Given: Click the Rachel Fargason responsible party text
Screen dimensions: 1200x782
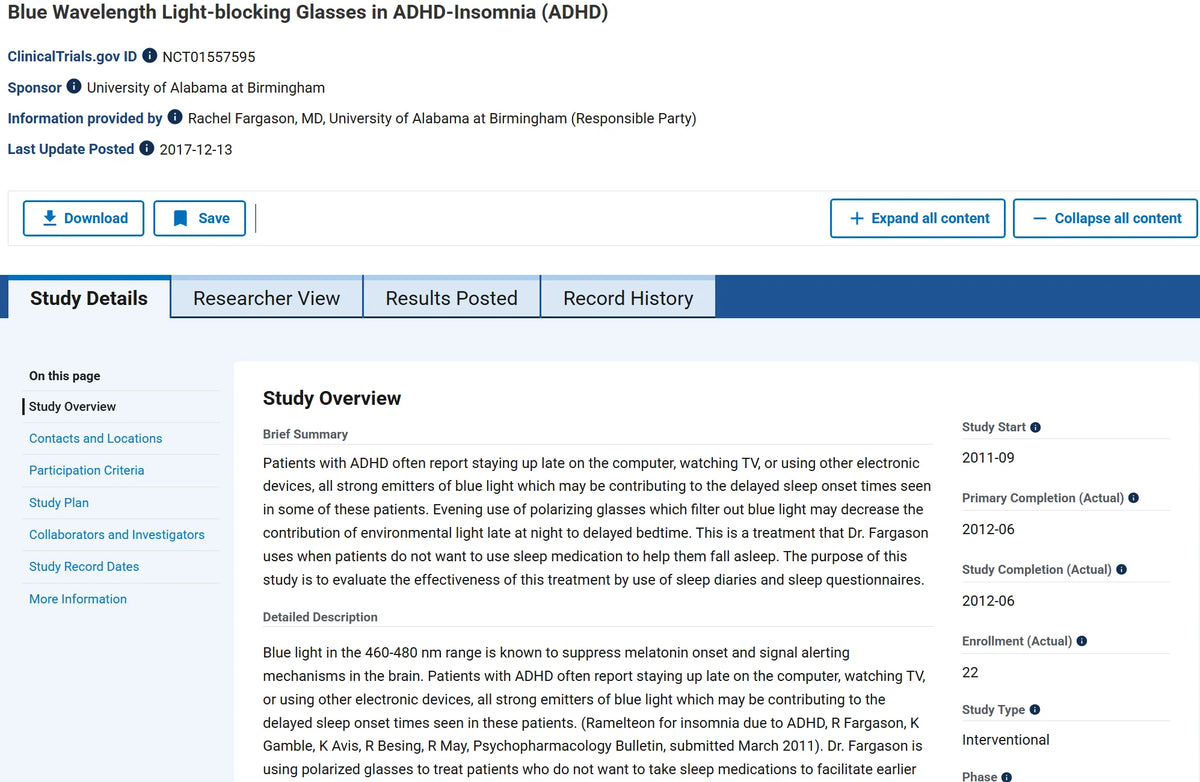Looking at the screenshot, I should point(442,118).
